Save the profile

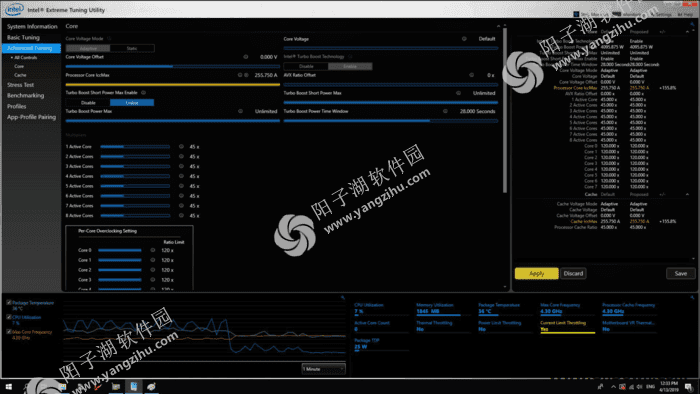tap(681, 274)
